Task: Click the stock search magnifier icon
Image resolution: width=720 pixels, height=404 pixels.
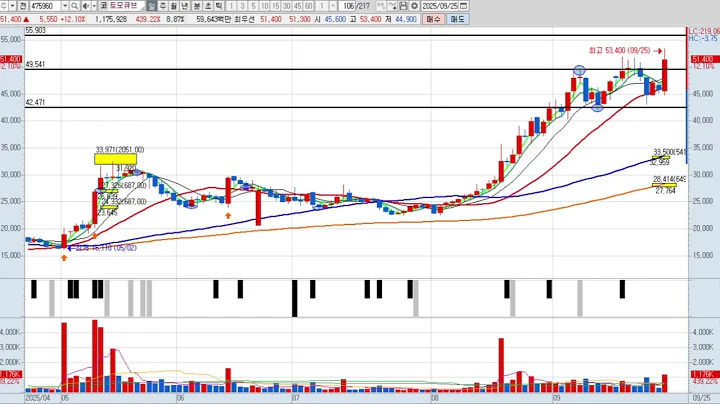Action: pos(74,6)
